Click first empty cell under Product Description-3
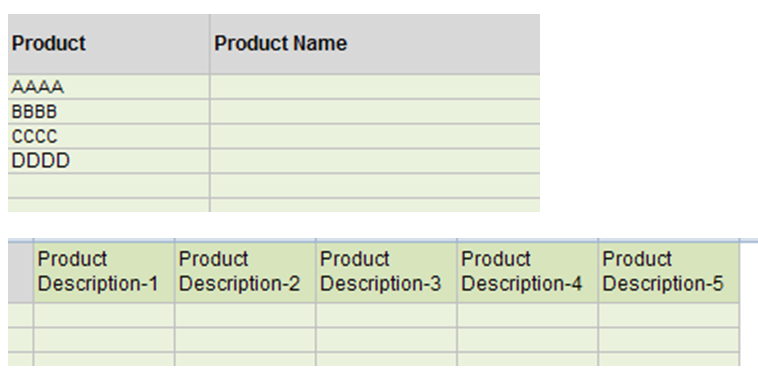This screenshot has height=379, width=758. point(386,315)
